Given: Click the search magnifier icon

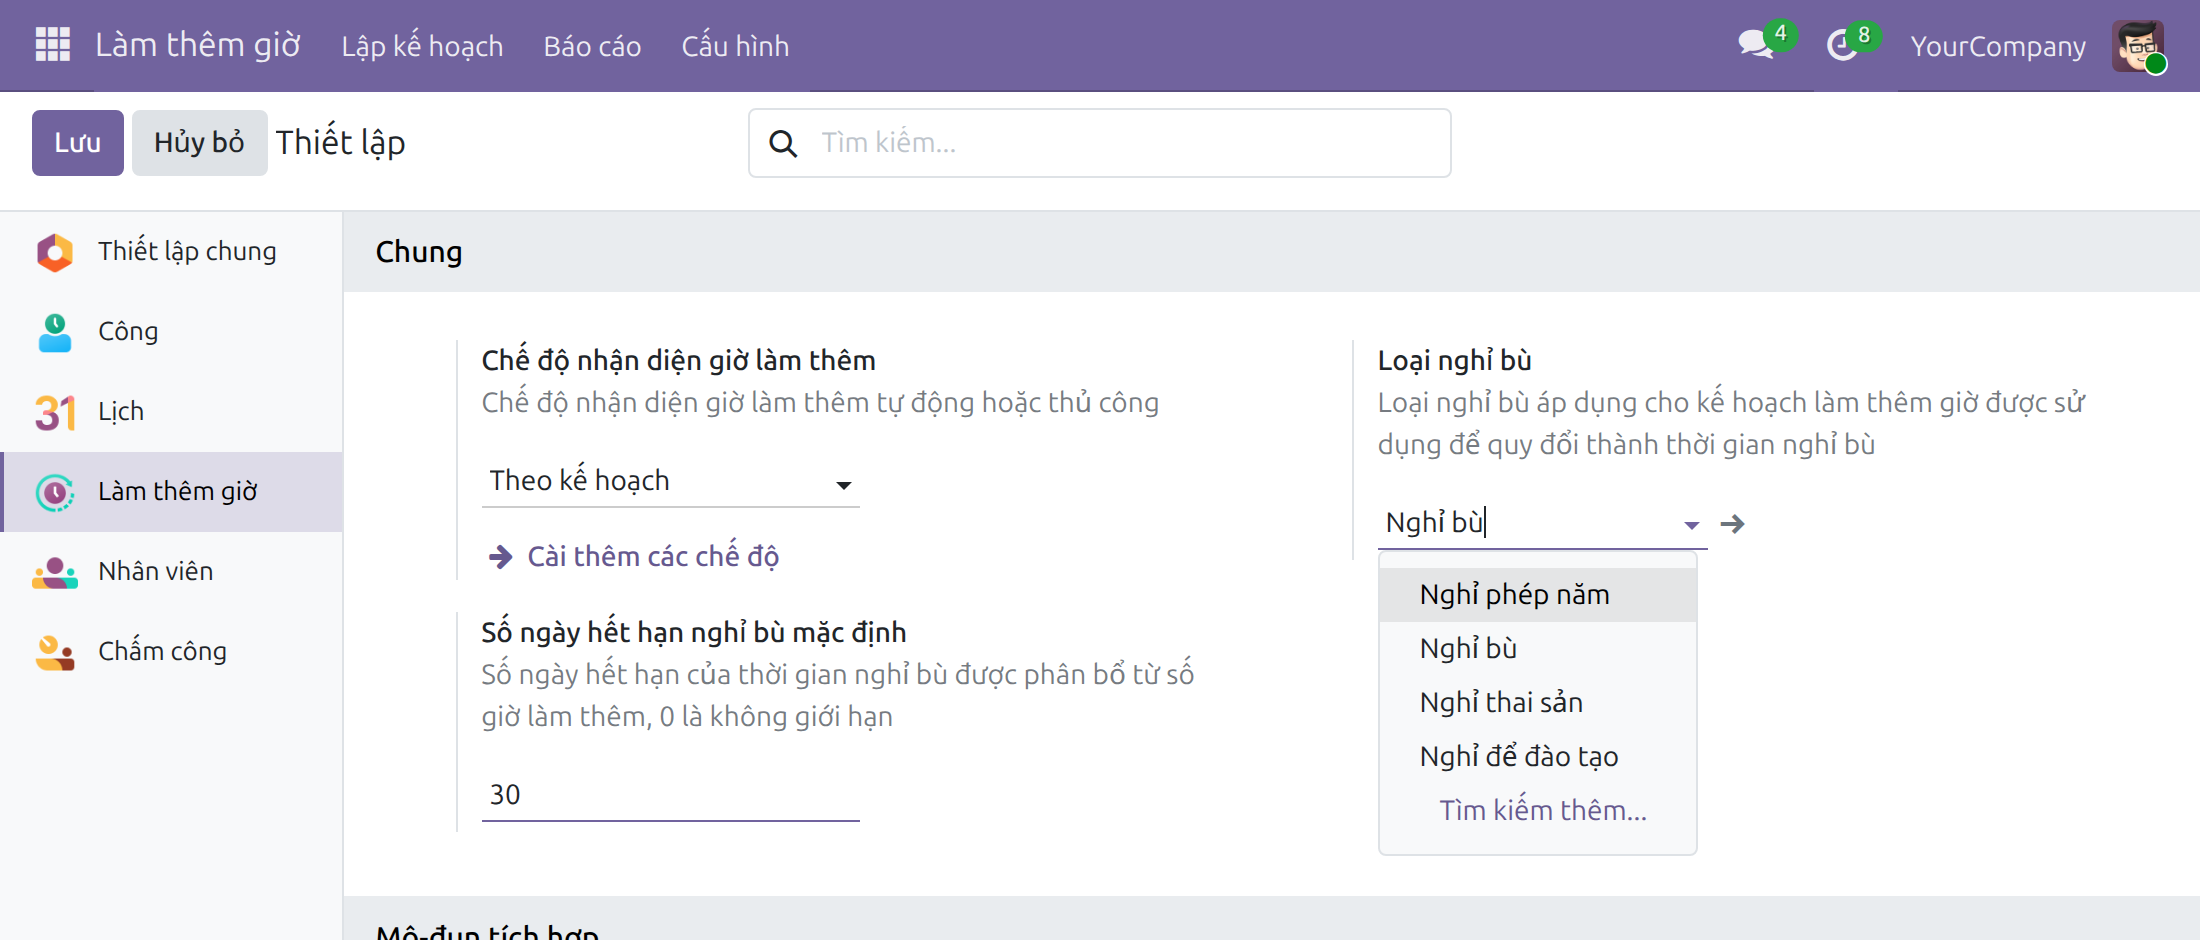Looking at the screenshot, I should [x=783, y=143].
